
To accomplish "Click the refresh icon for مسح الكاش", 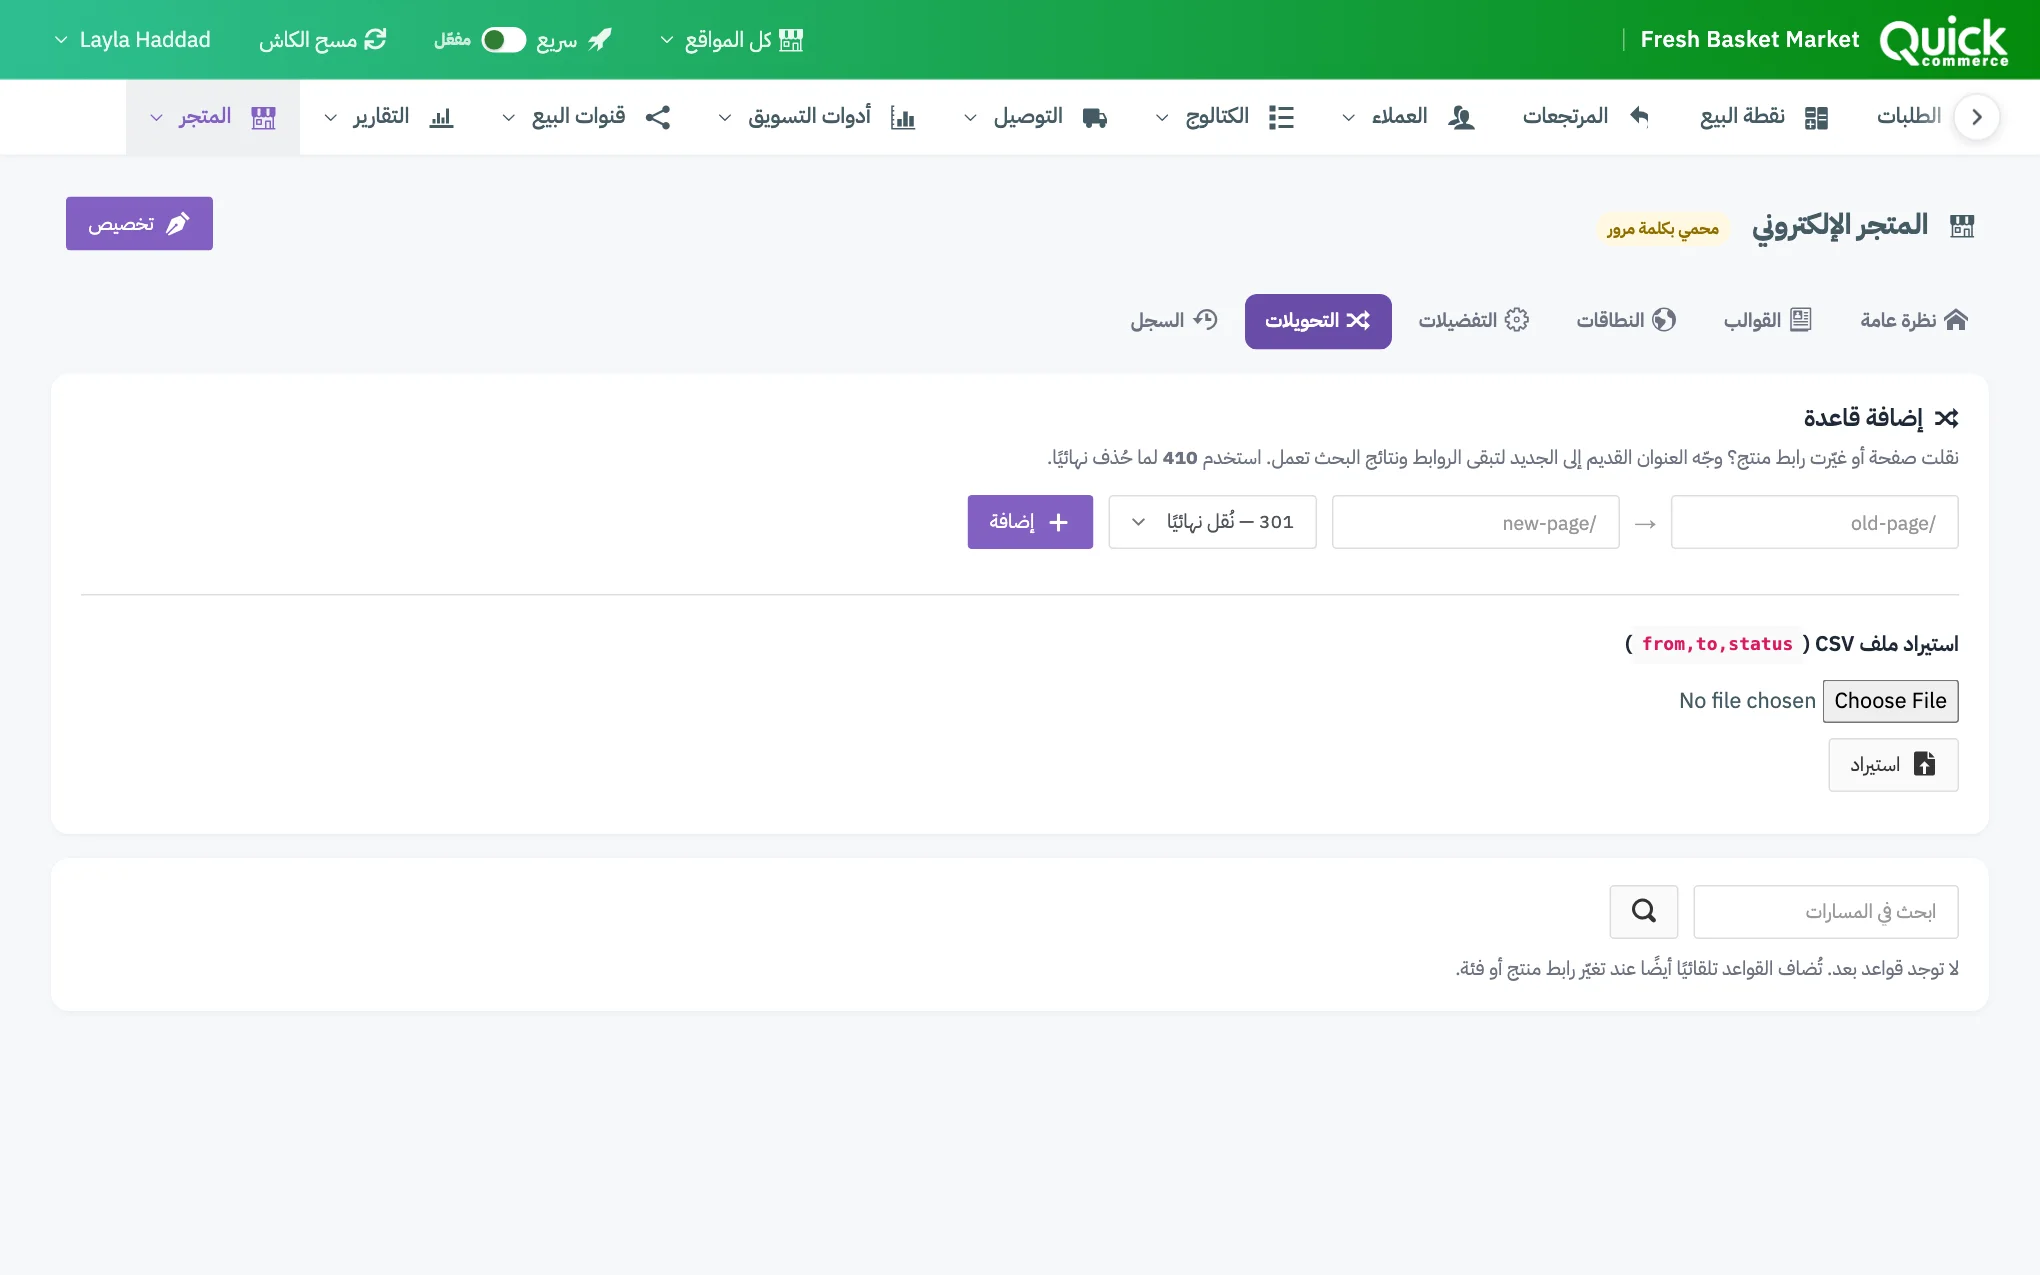I will pyautogui.click(x=375, y=40).
